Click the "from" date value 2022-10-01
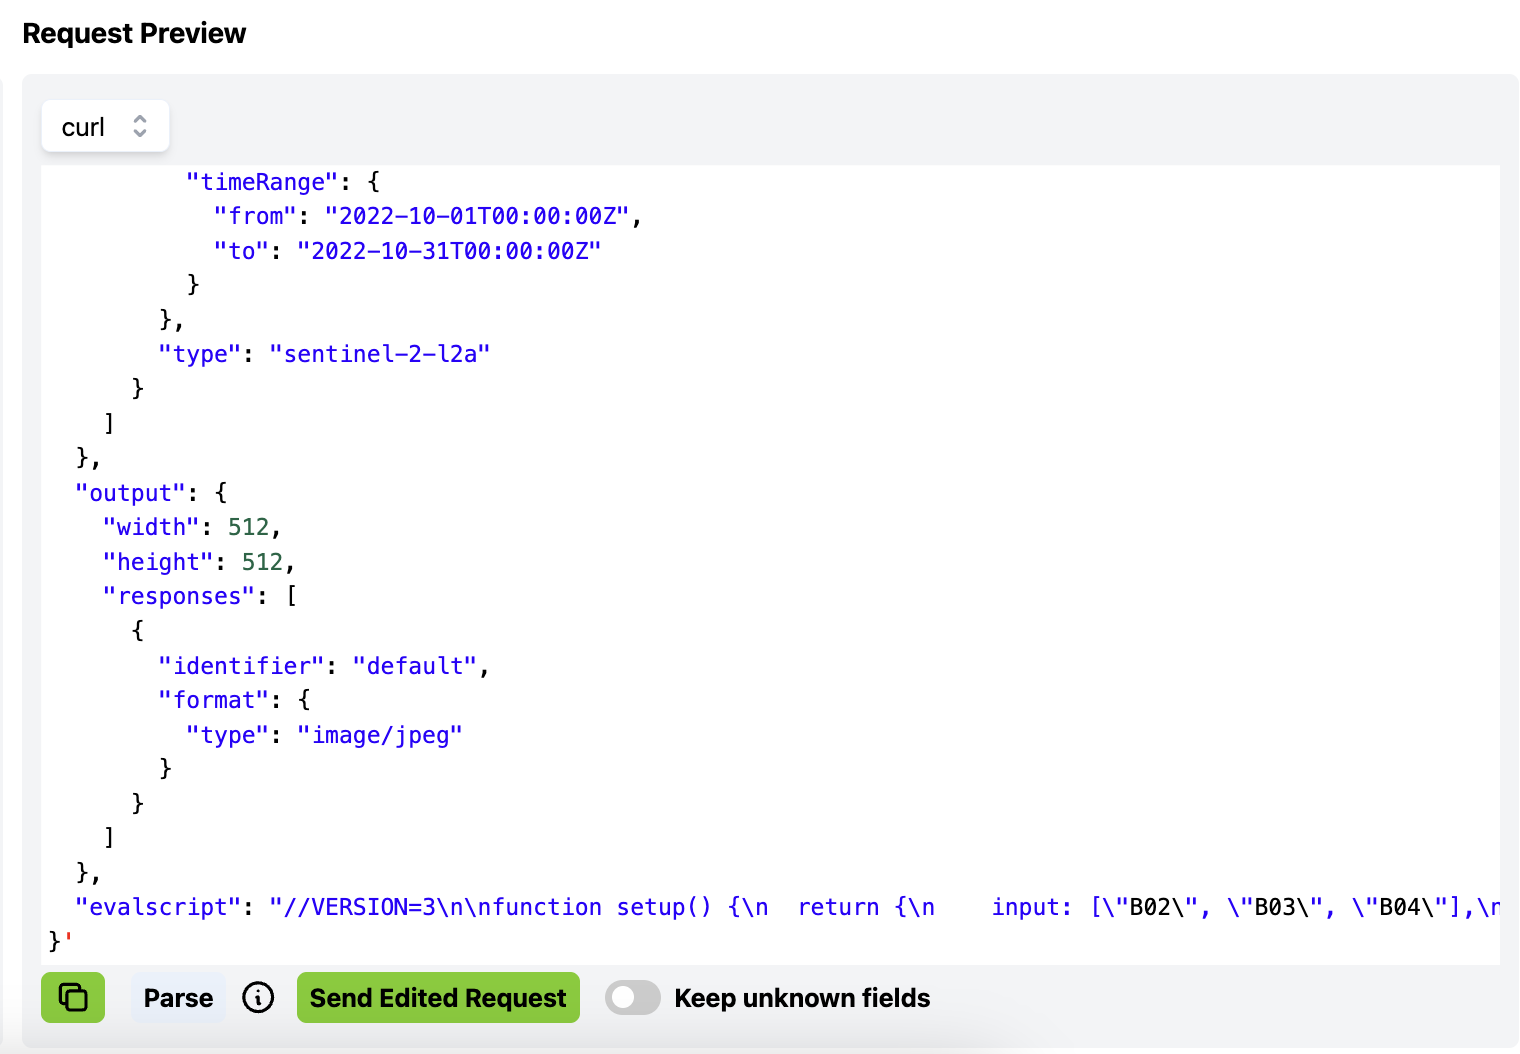The width and height of the screenshot is (1520, 1054). click(477, 216)
